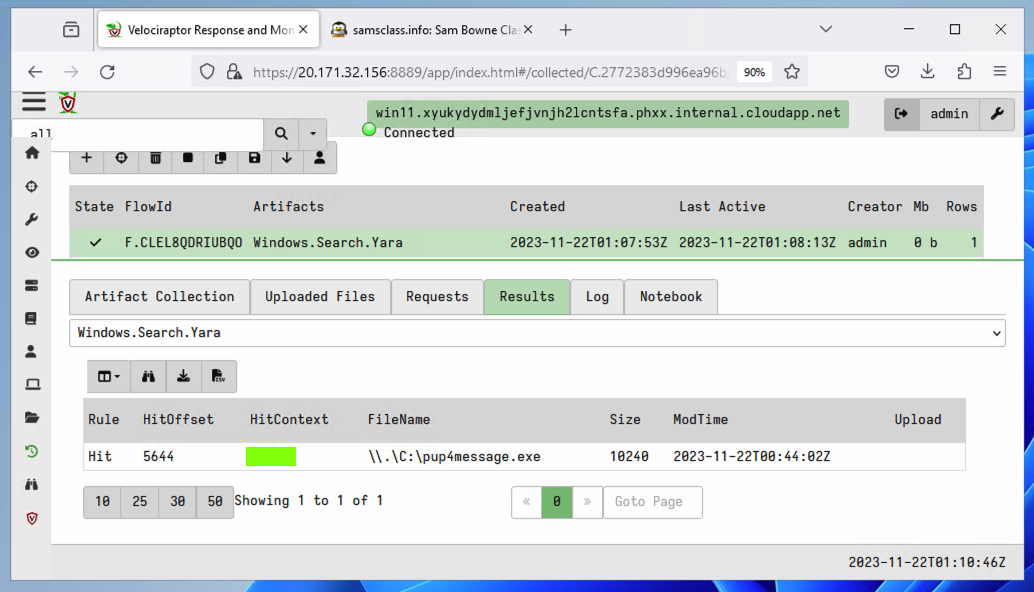Open Host Information laptop sidebar icon
The image size is (1034, 592).
pos(32,384)
